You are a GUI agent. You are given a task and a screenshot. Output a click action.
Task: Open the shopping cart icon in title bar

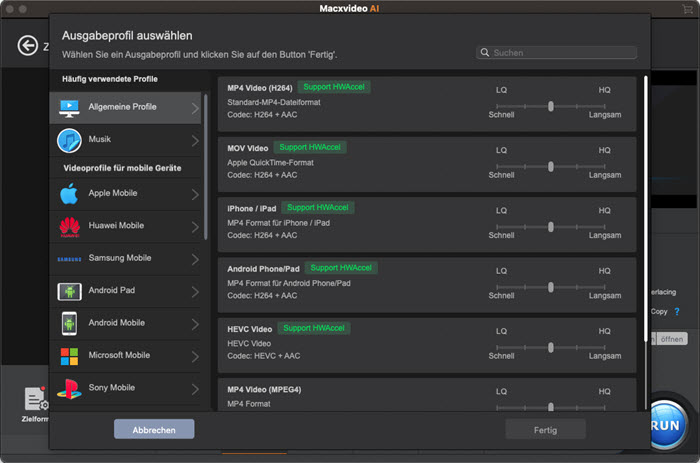[687, 9]
